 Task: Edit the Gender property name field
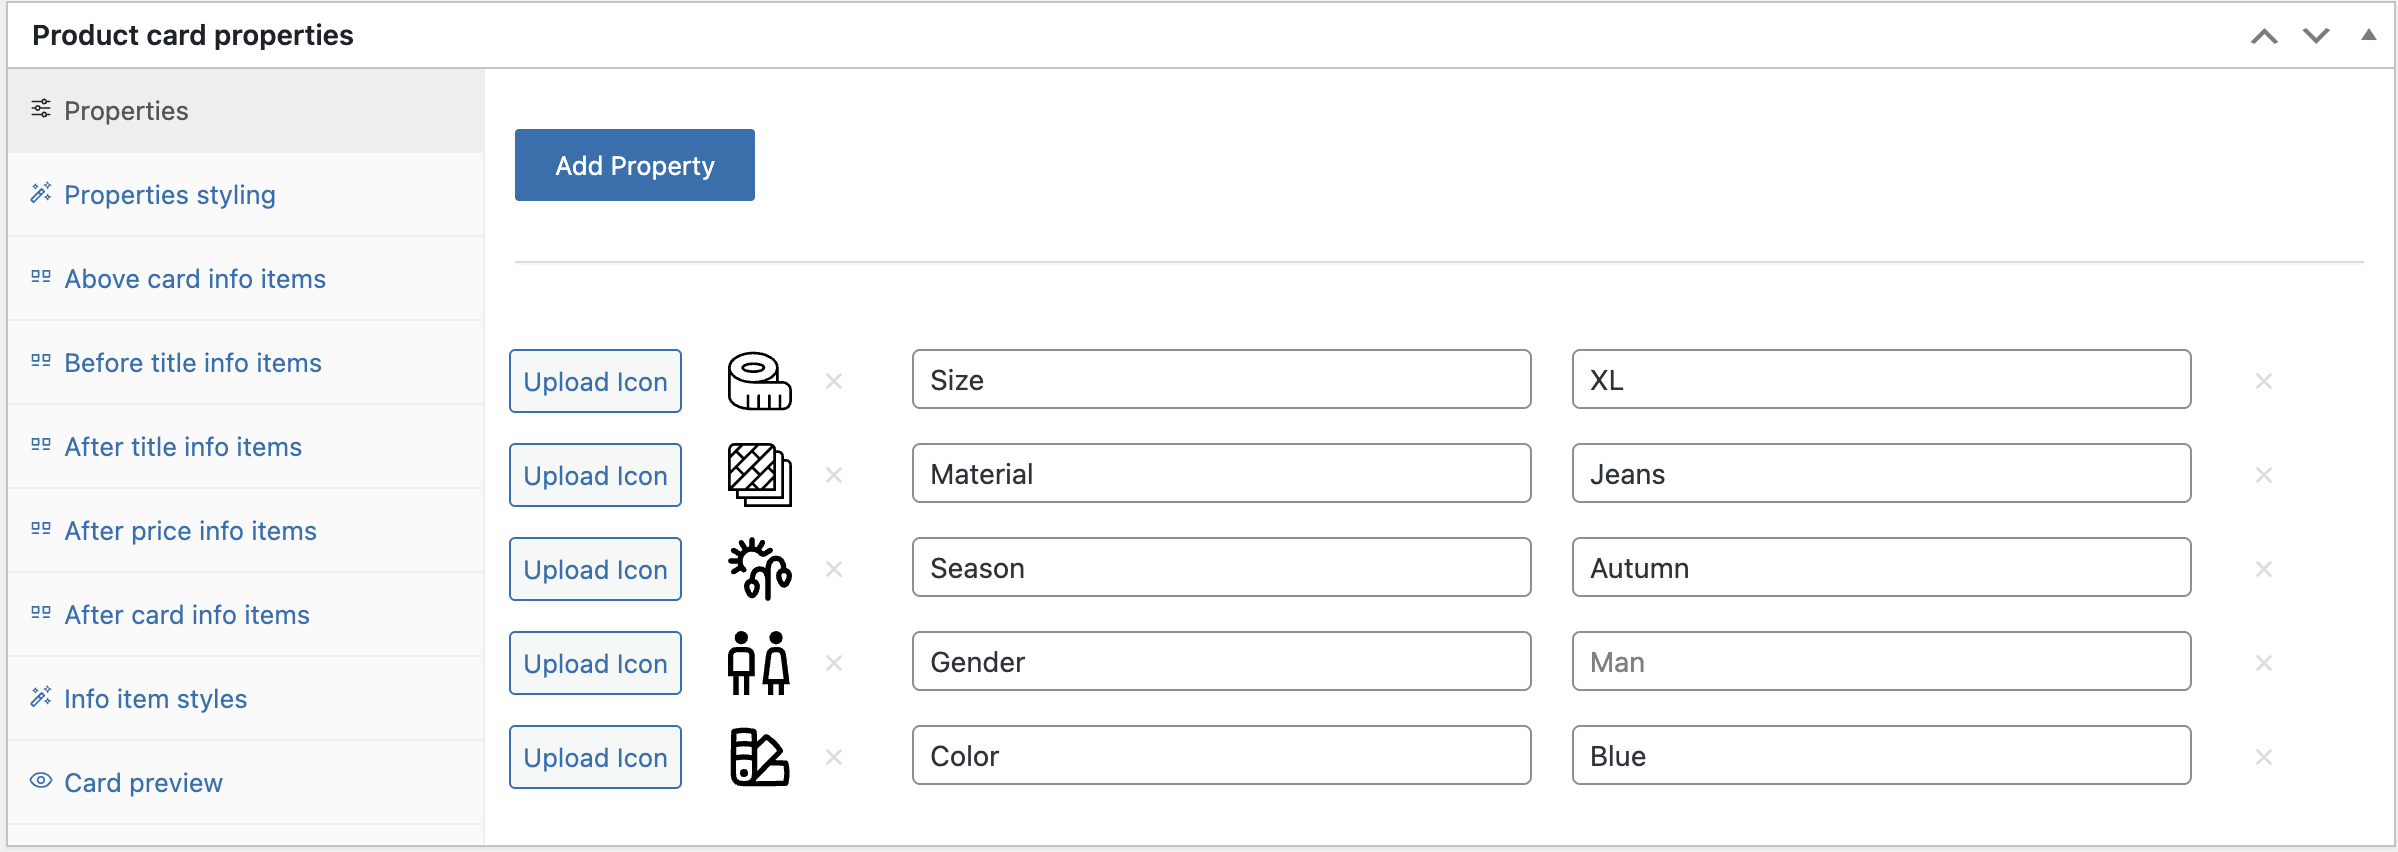tap(1221, 661)
